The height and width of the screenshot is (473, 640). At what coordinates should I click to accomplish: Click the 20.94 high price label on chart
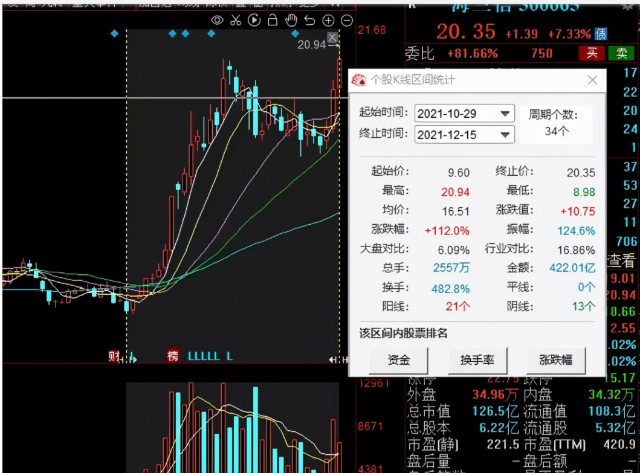coord(311,44)
